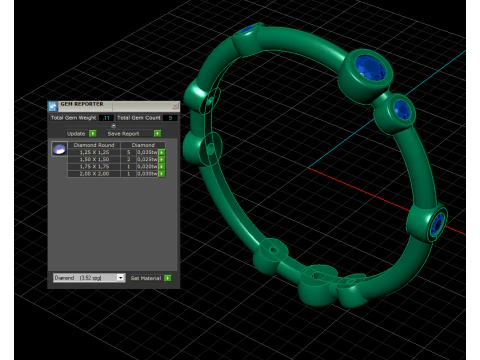Click the green Save Report arrow button
The width and height of the screenshot is (480, 360).
[x=158, y=133]
